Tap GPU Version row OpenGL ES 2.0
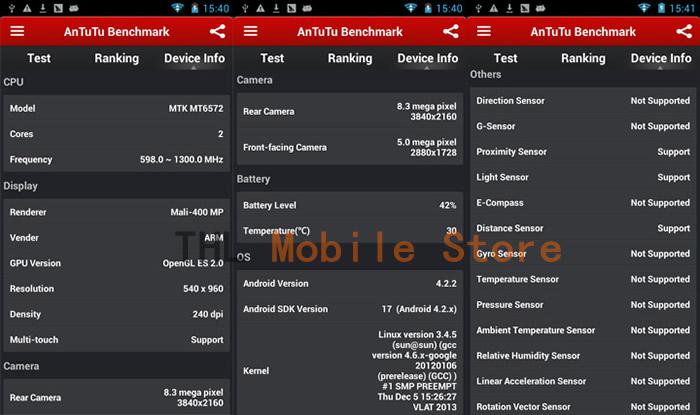 click(x=117, y=263)
